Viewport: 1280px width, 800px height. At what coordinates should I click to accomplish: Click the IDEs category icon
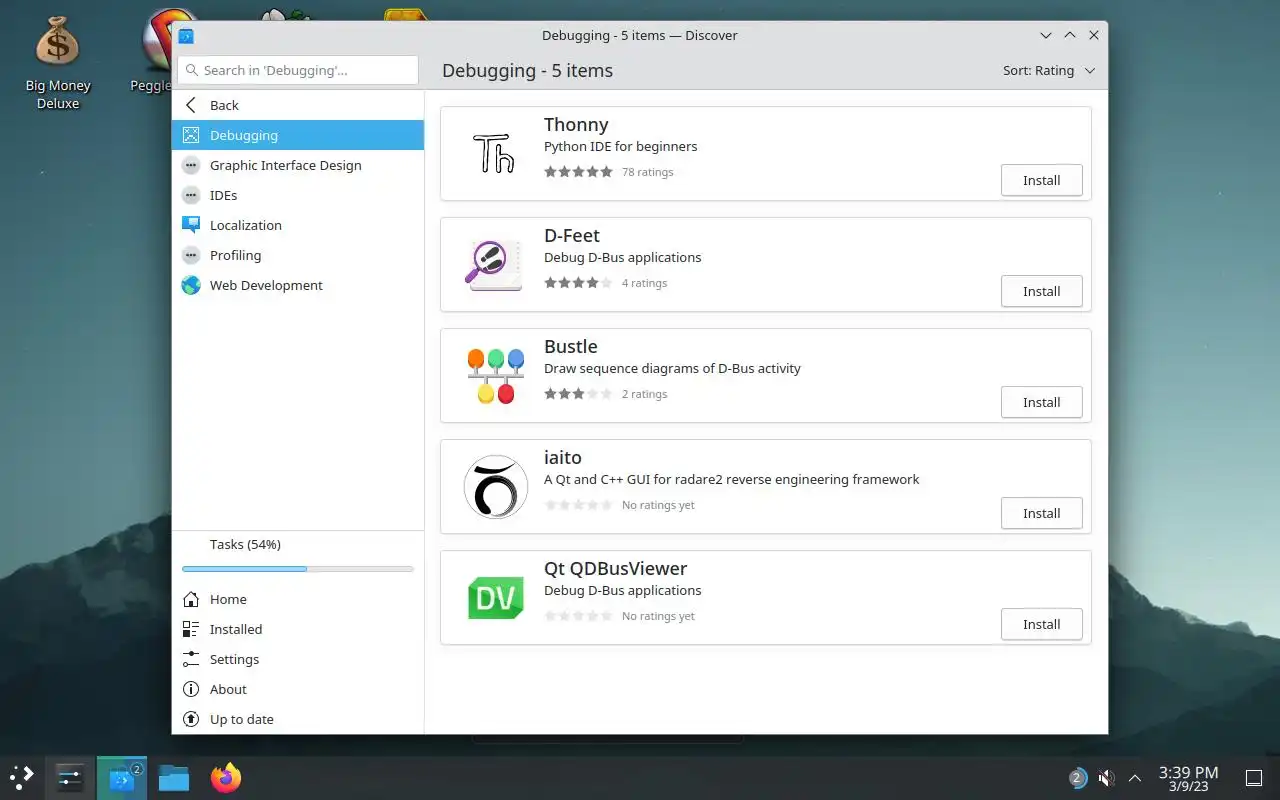coord(191,195)
